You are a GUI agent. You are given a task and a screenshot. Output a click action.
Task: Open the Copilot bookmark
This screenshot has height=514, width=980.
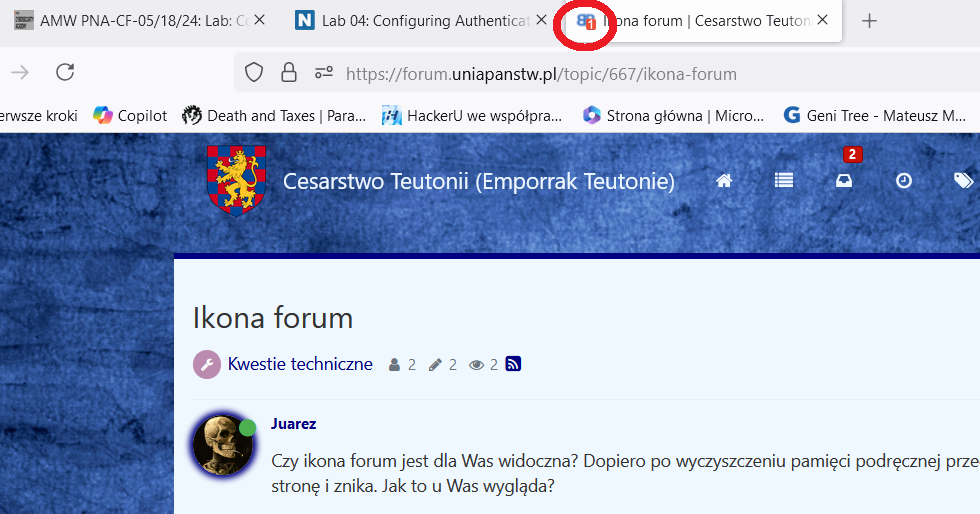click(x=130, y=116)
